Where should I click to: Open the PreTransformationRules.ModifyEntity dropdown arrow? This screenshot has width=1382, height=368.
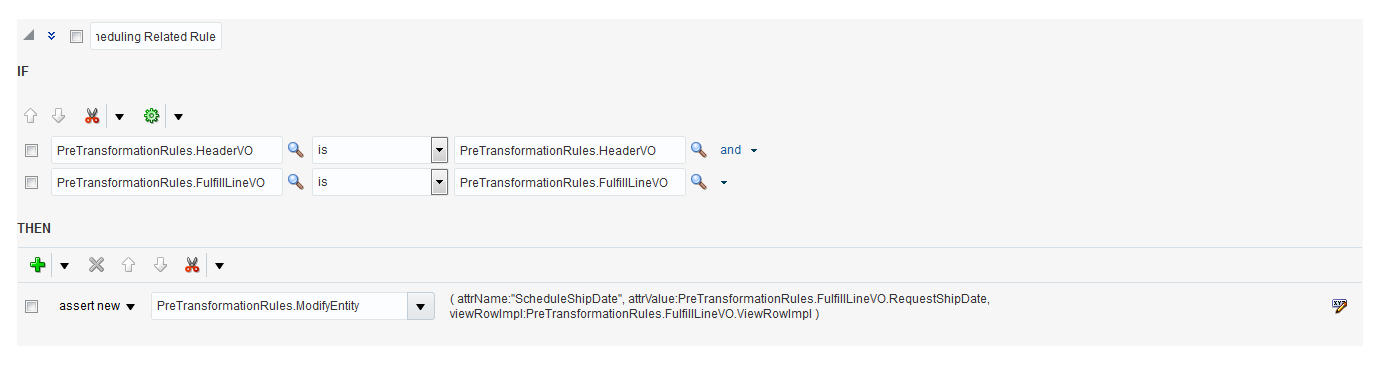click(421, 306)
